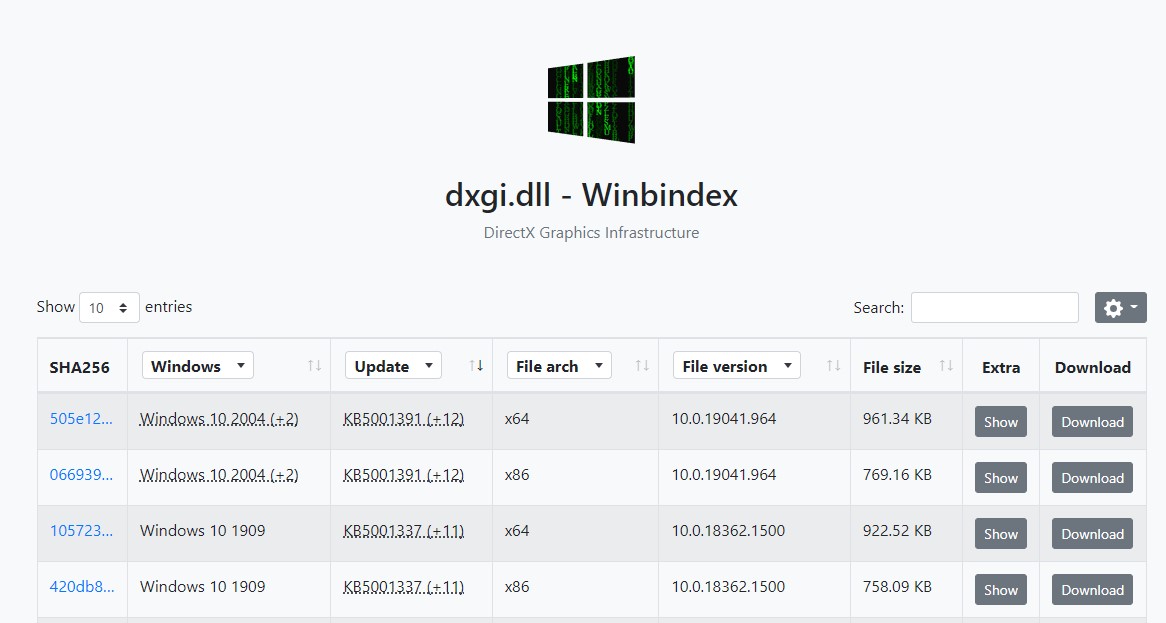The height and width of the screenshot is (623, 1166).
Task: Expand the File version filter dropdown
Action: [737, 366]
